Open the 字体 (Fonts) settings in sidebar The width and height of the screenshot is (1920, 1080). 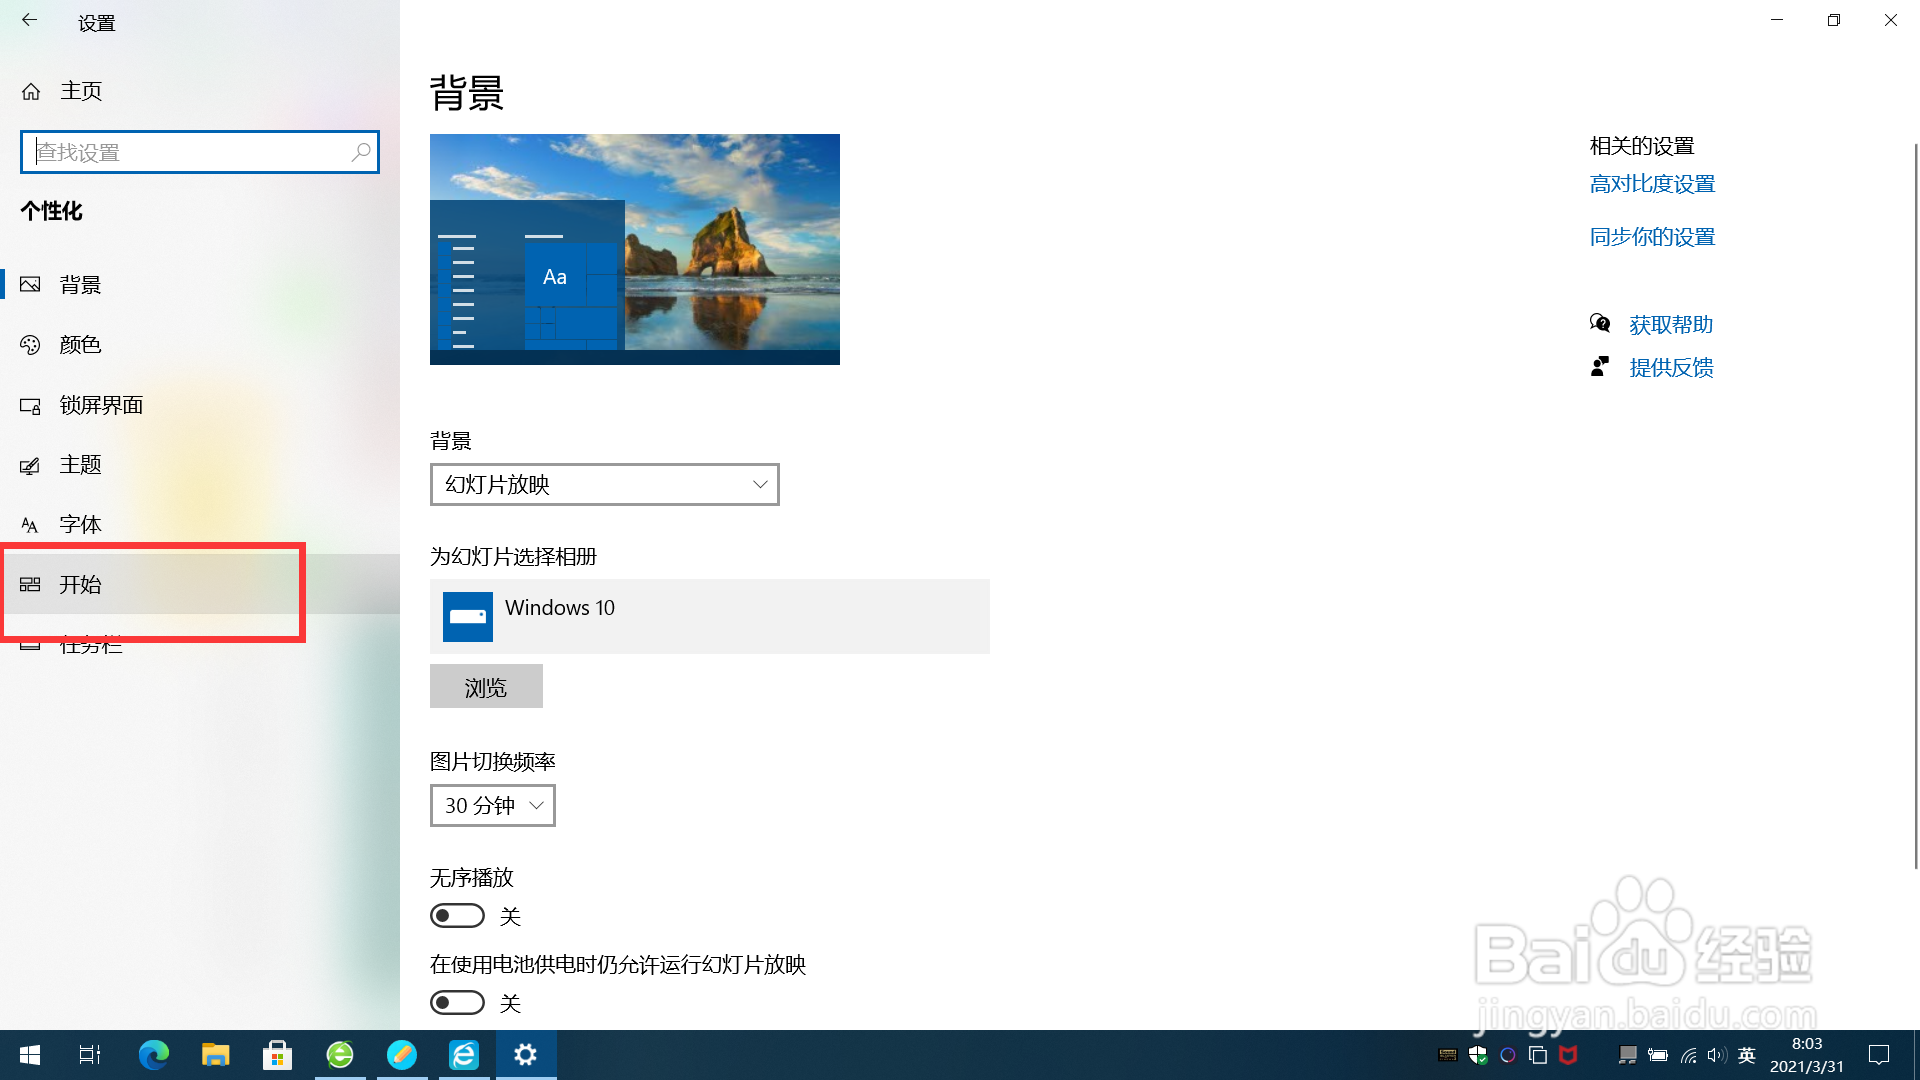pos(80,524)
